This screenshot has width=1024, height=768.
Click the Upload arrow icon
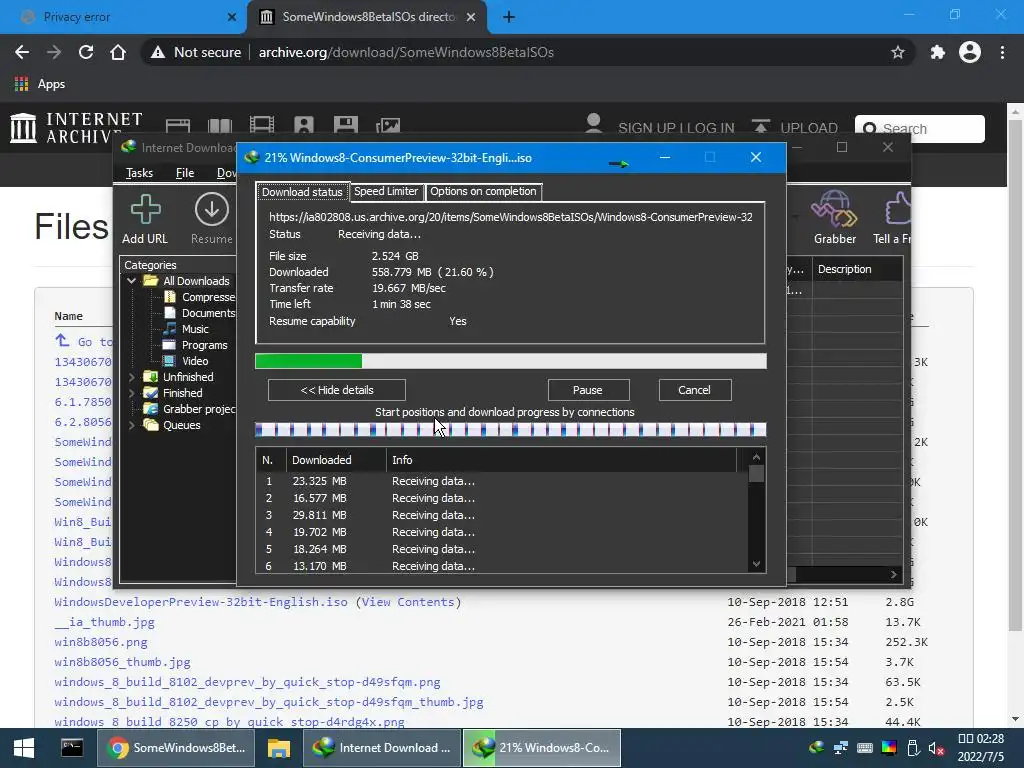click(x=760, y=127)
